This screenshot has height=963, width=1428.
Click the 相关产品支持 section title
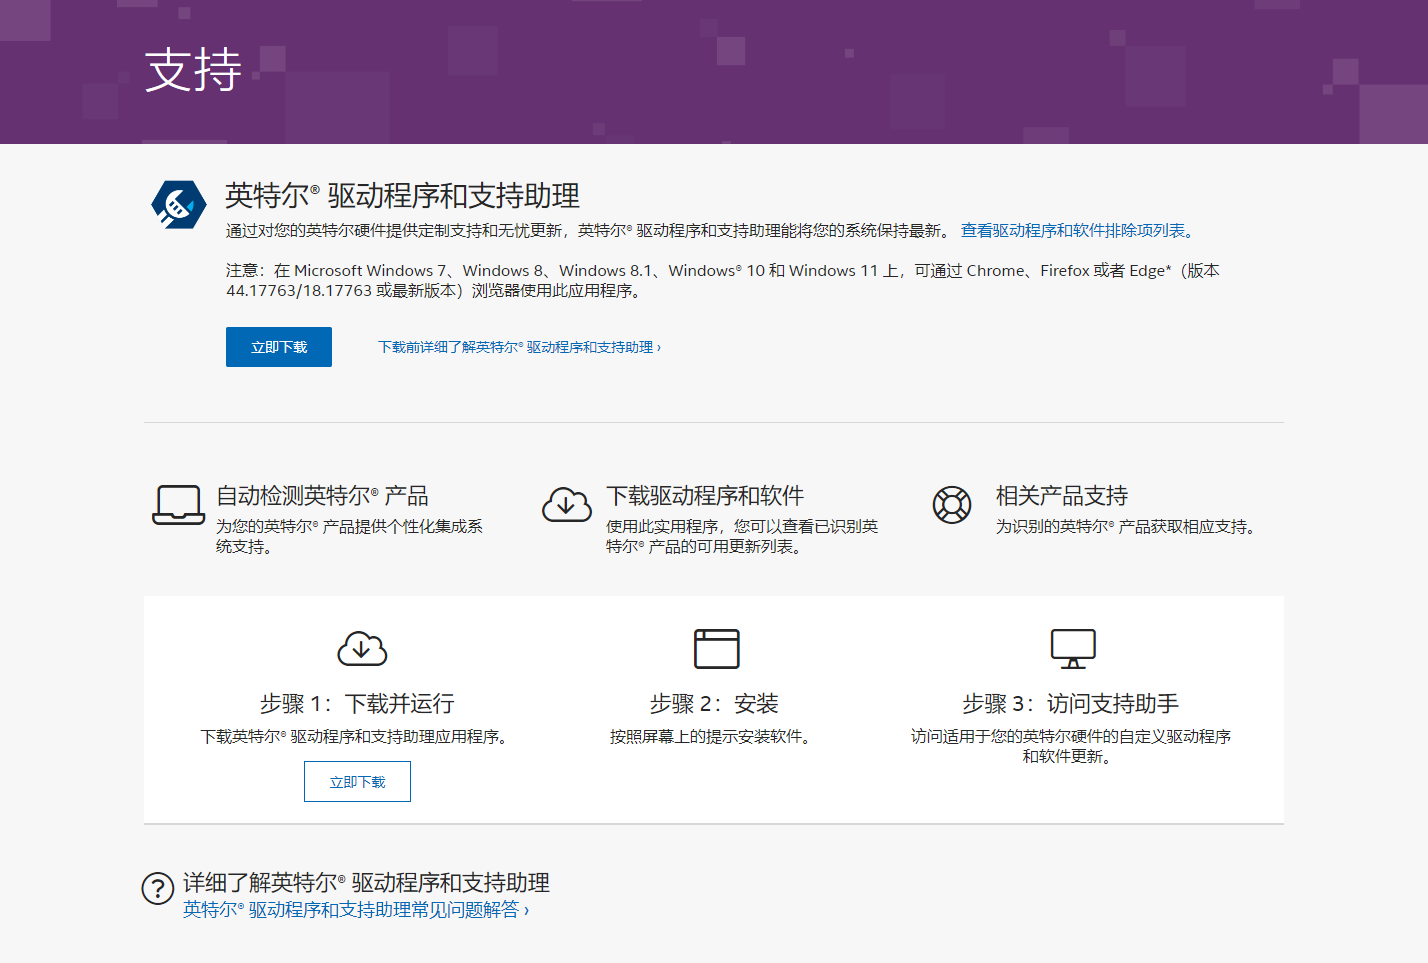(1061, 495)
